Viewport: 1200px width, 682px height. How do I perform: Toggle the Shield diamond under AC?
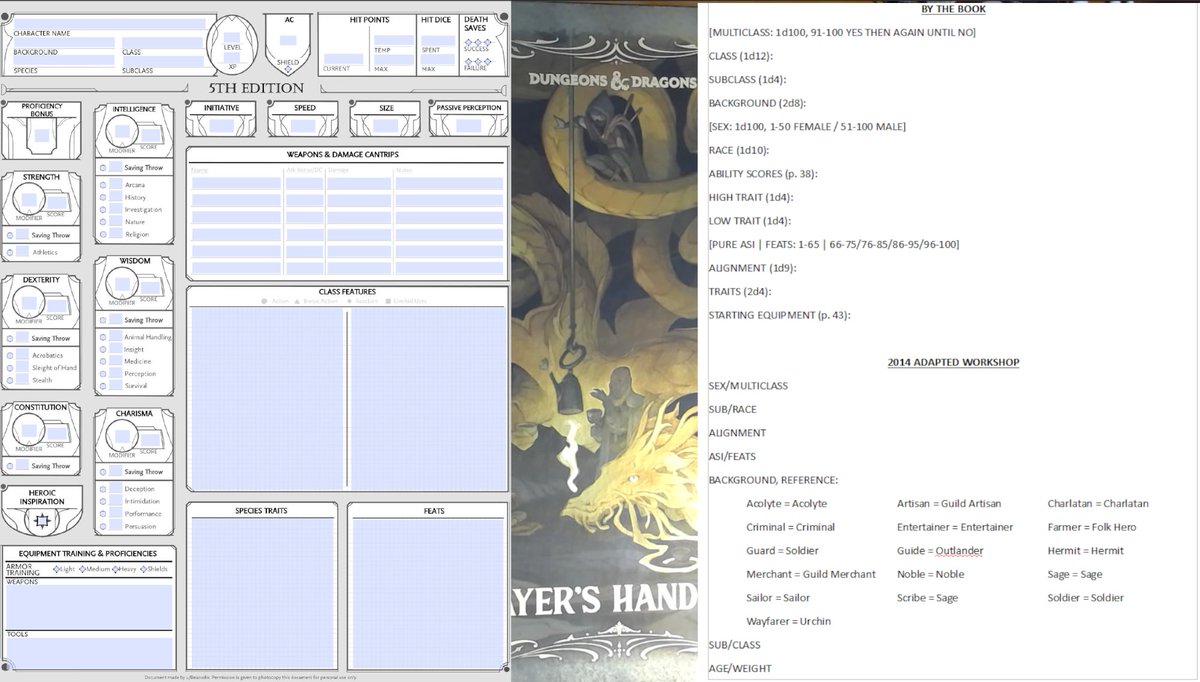(289, 69)
